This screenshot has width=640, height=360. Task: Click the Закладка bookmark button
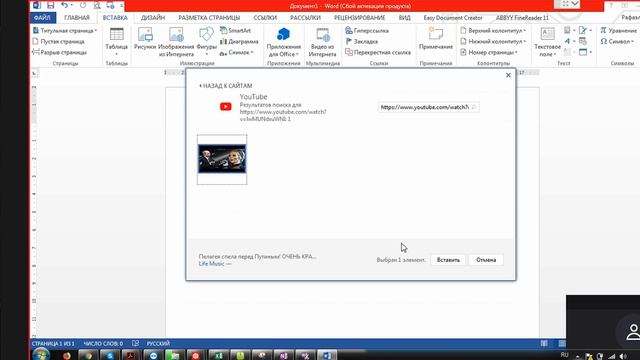pyautogui.click(x=362, y=42)
